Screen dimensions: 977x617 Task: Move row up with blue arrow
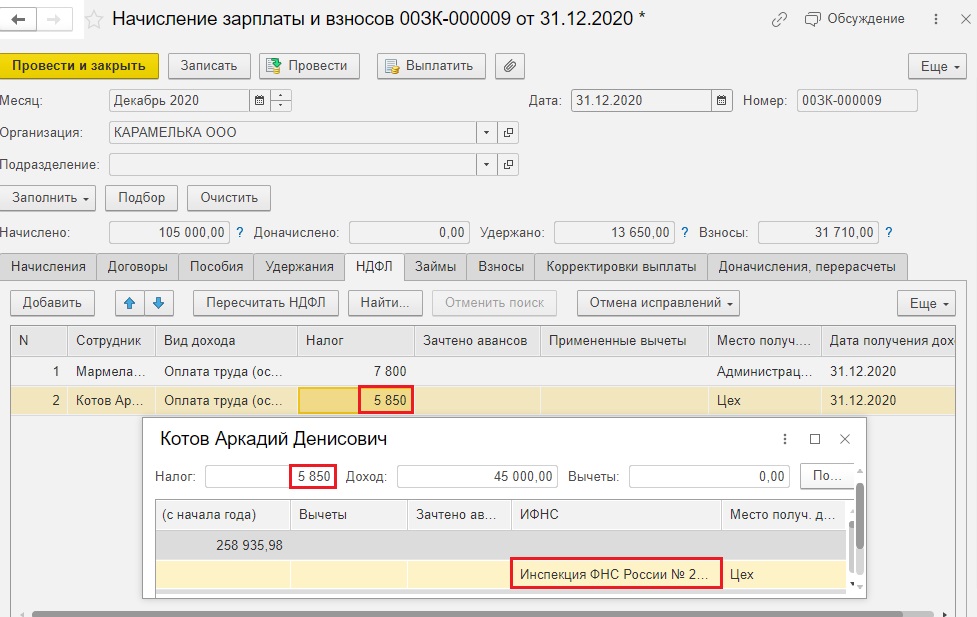coord(130,303)
